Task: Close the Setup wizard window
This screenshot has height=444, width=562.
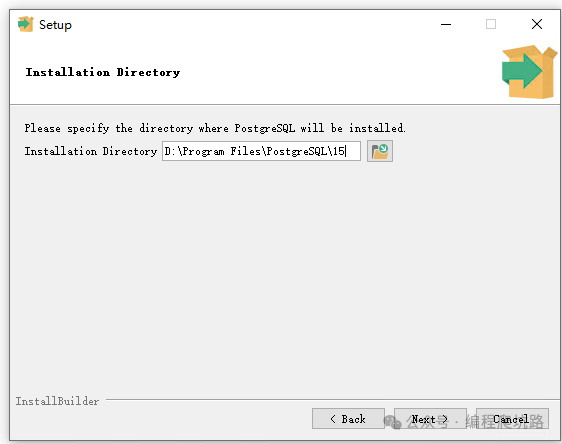Action: [x=537, y=24]
